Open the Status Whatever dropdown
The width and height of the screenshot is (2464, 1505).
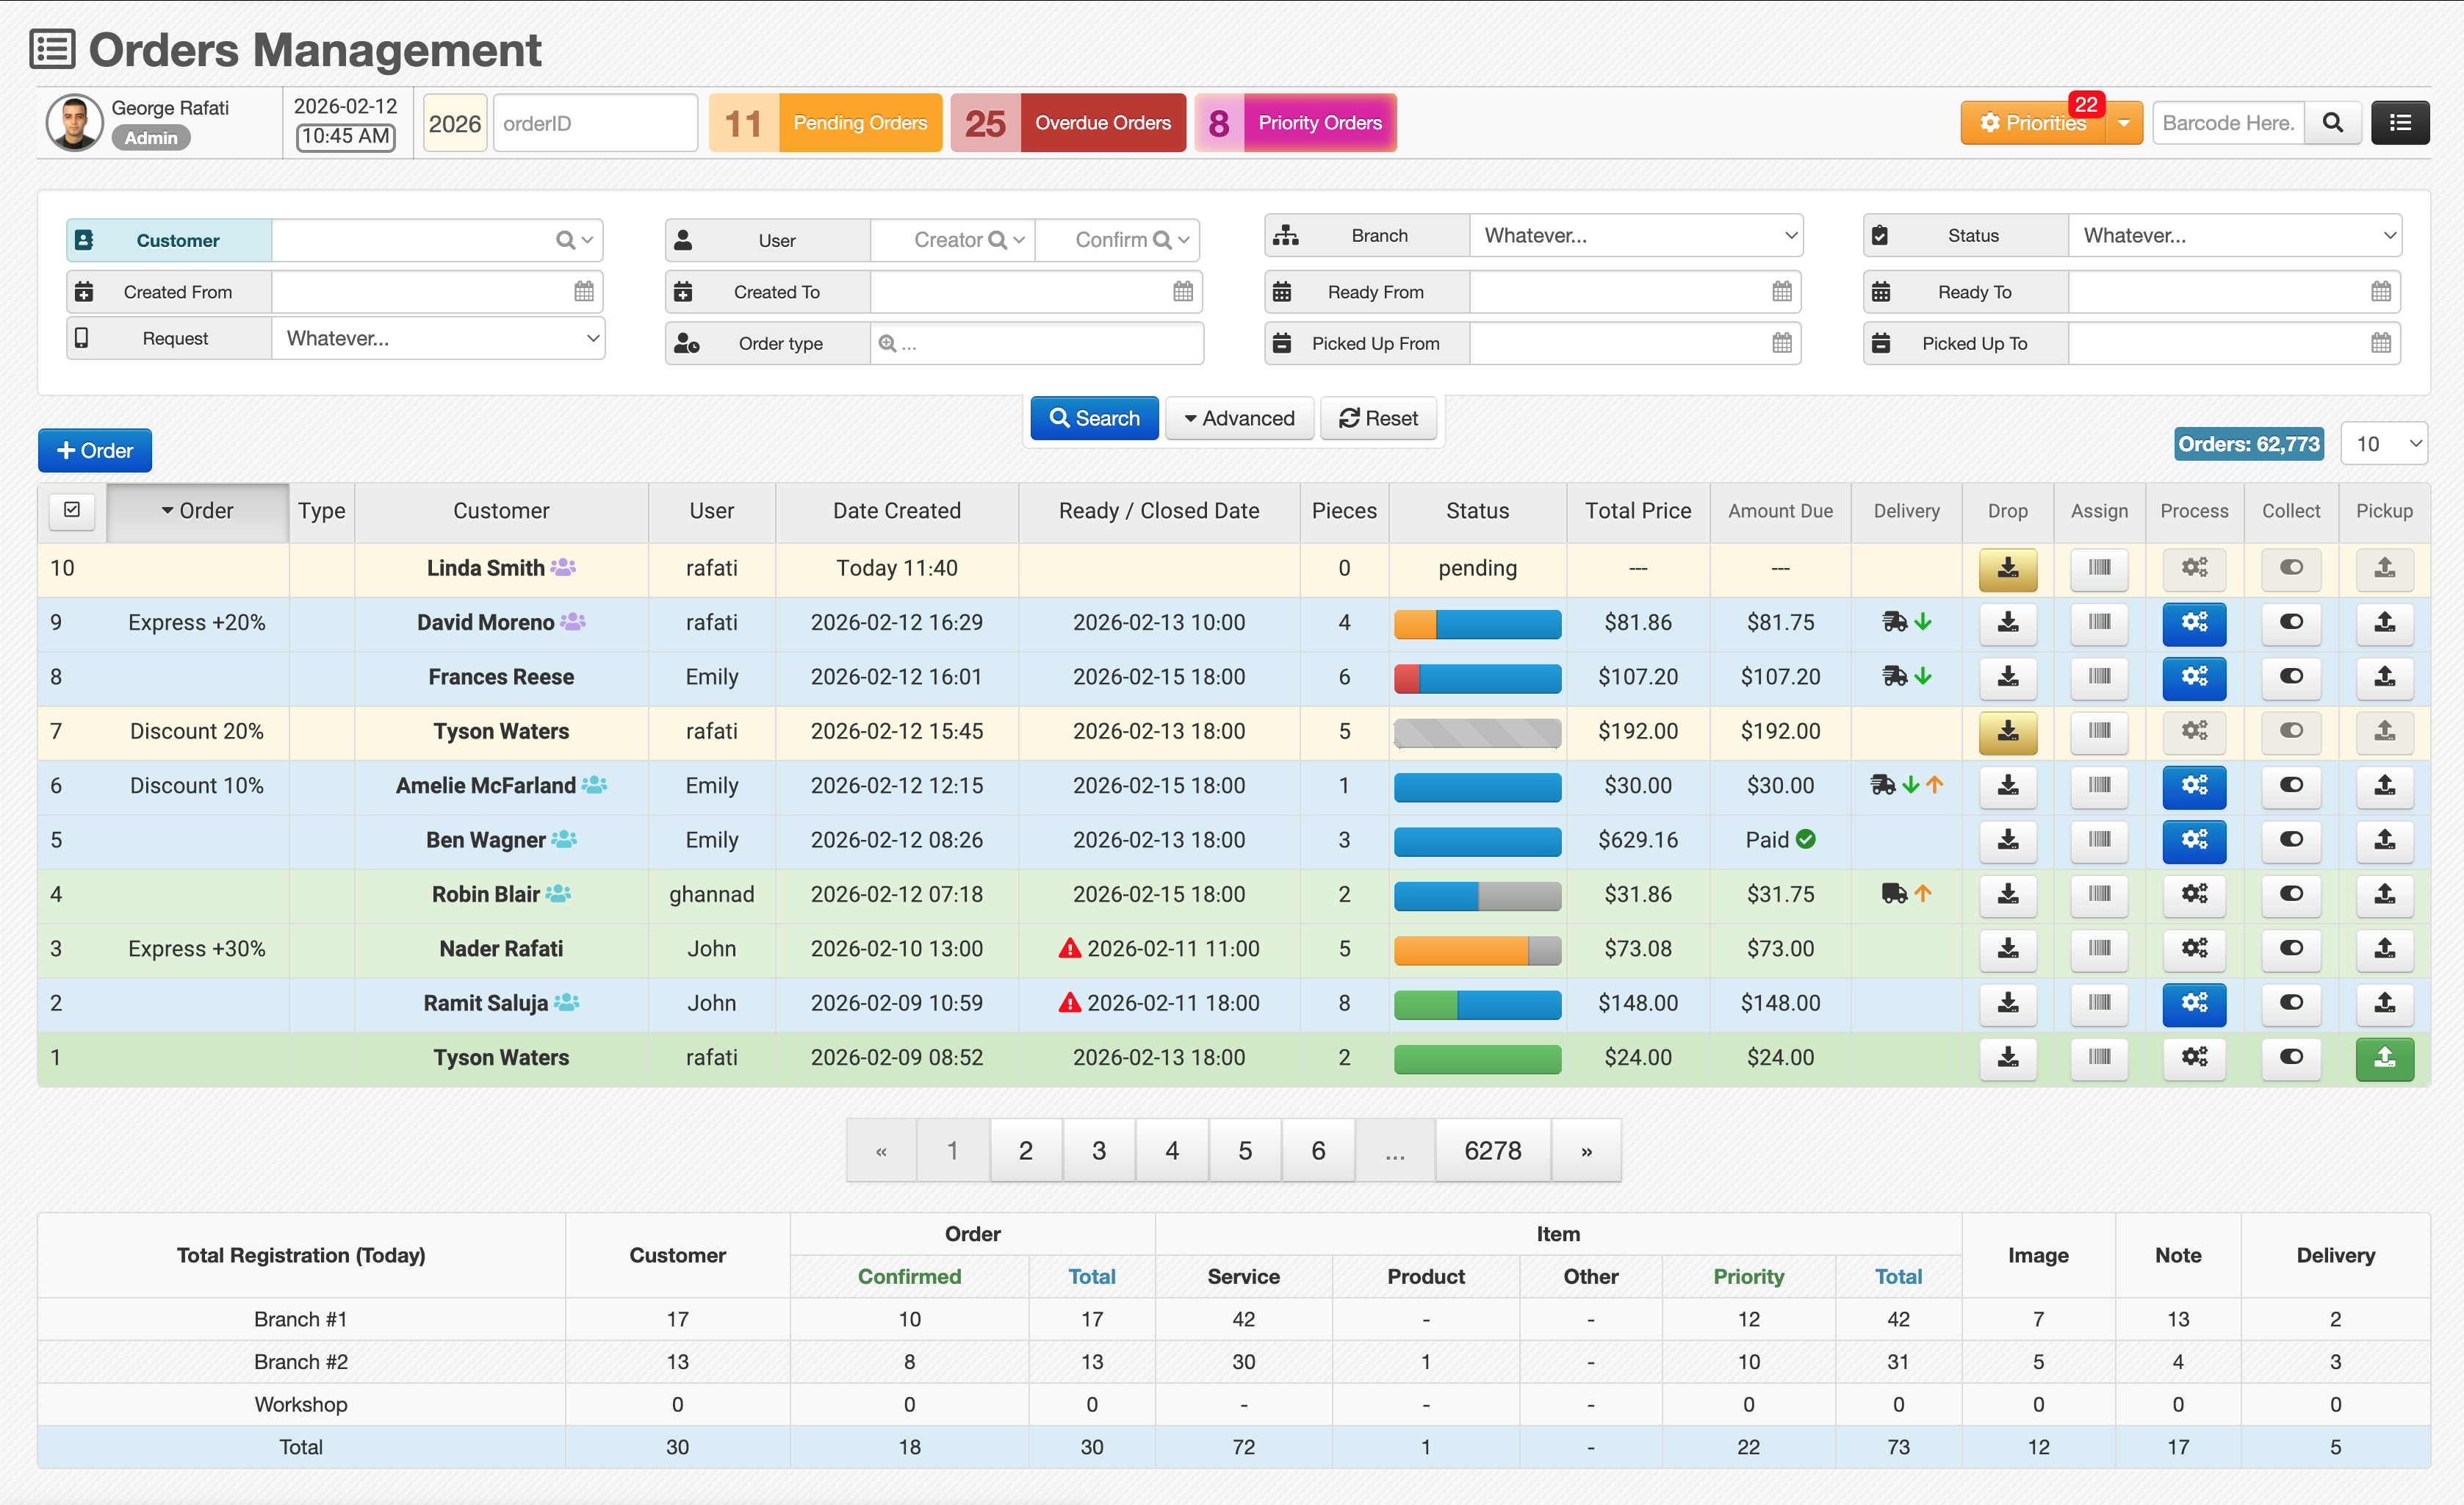2234,236
